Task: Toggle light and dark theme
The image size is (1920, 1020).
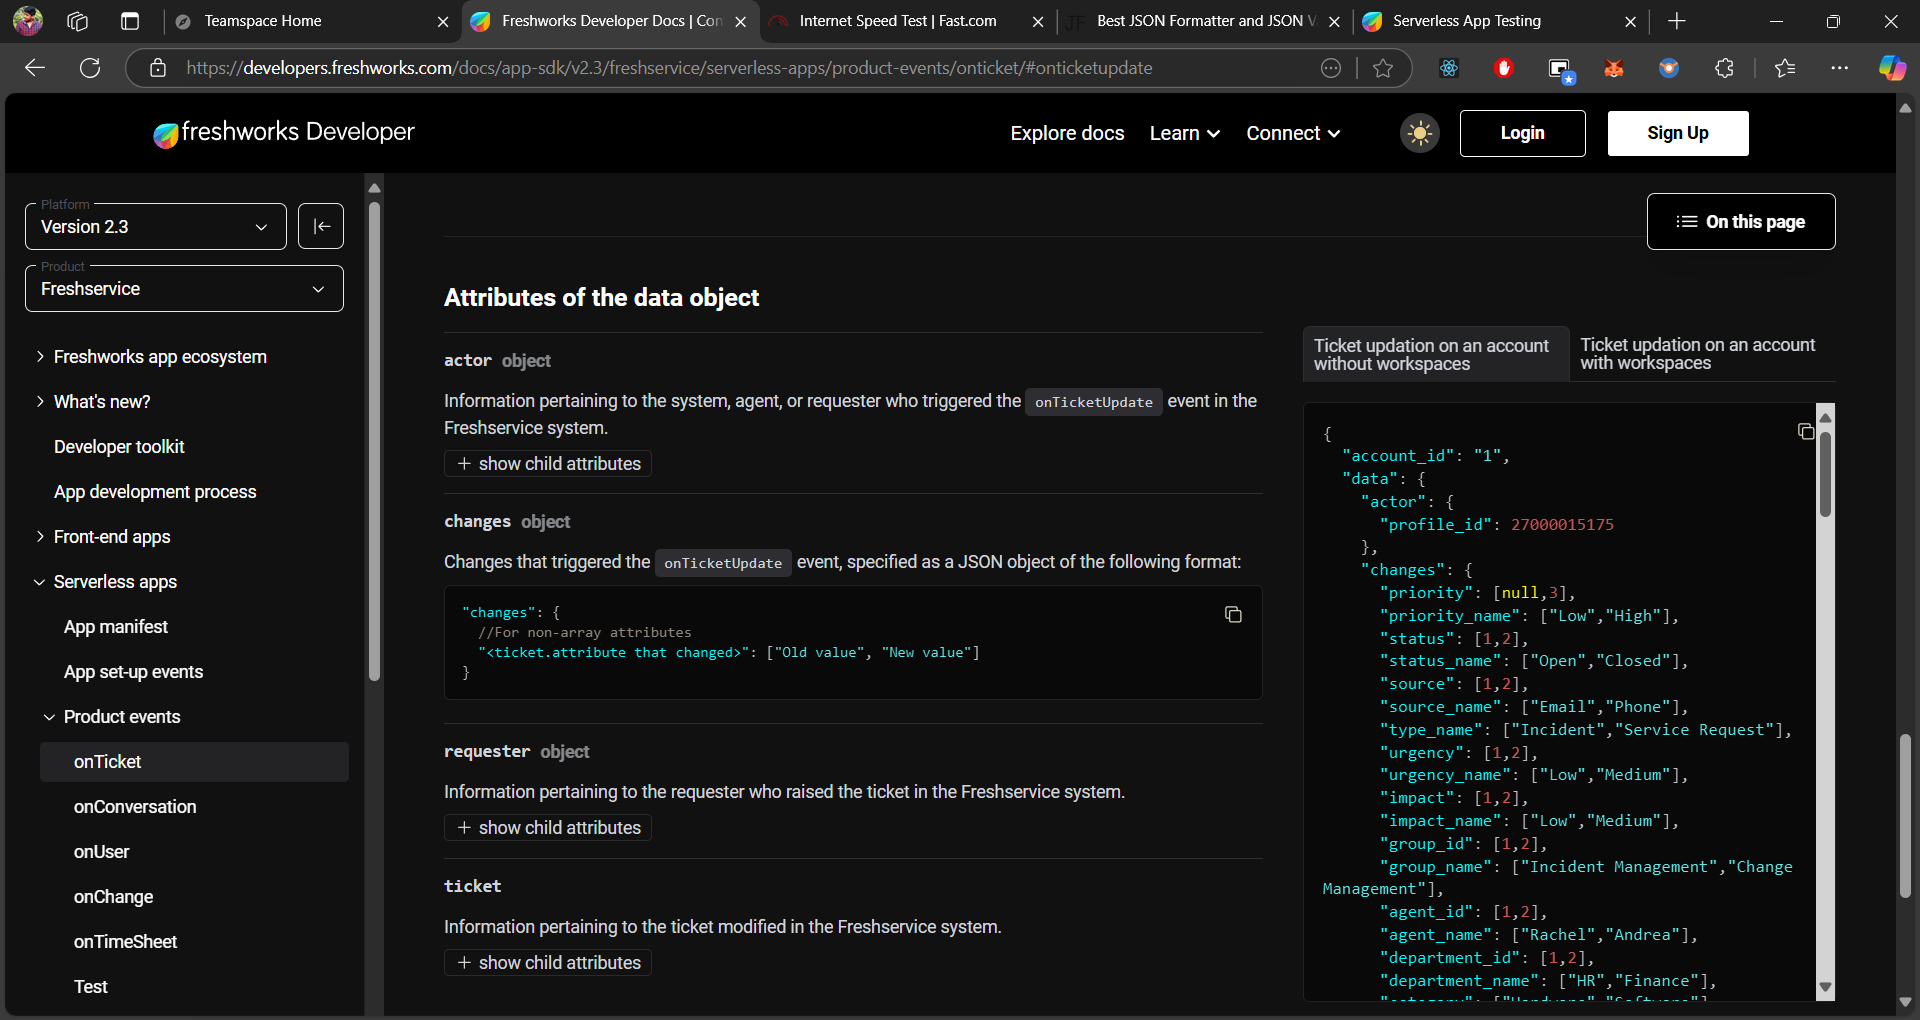Action: 1420,133
